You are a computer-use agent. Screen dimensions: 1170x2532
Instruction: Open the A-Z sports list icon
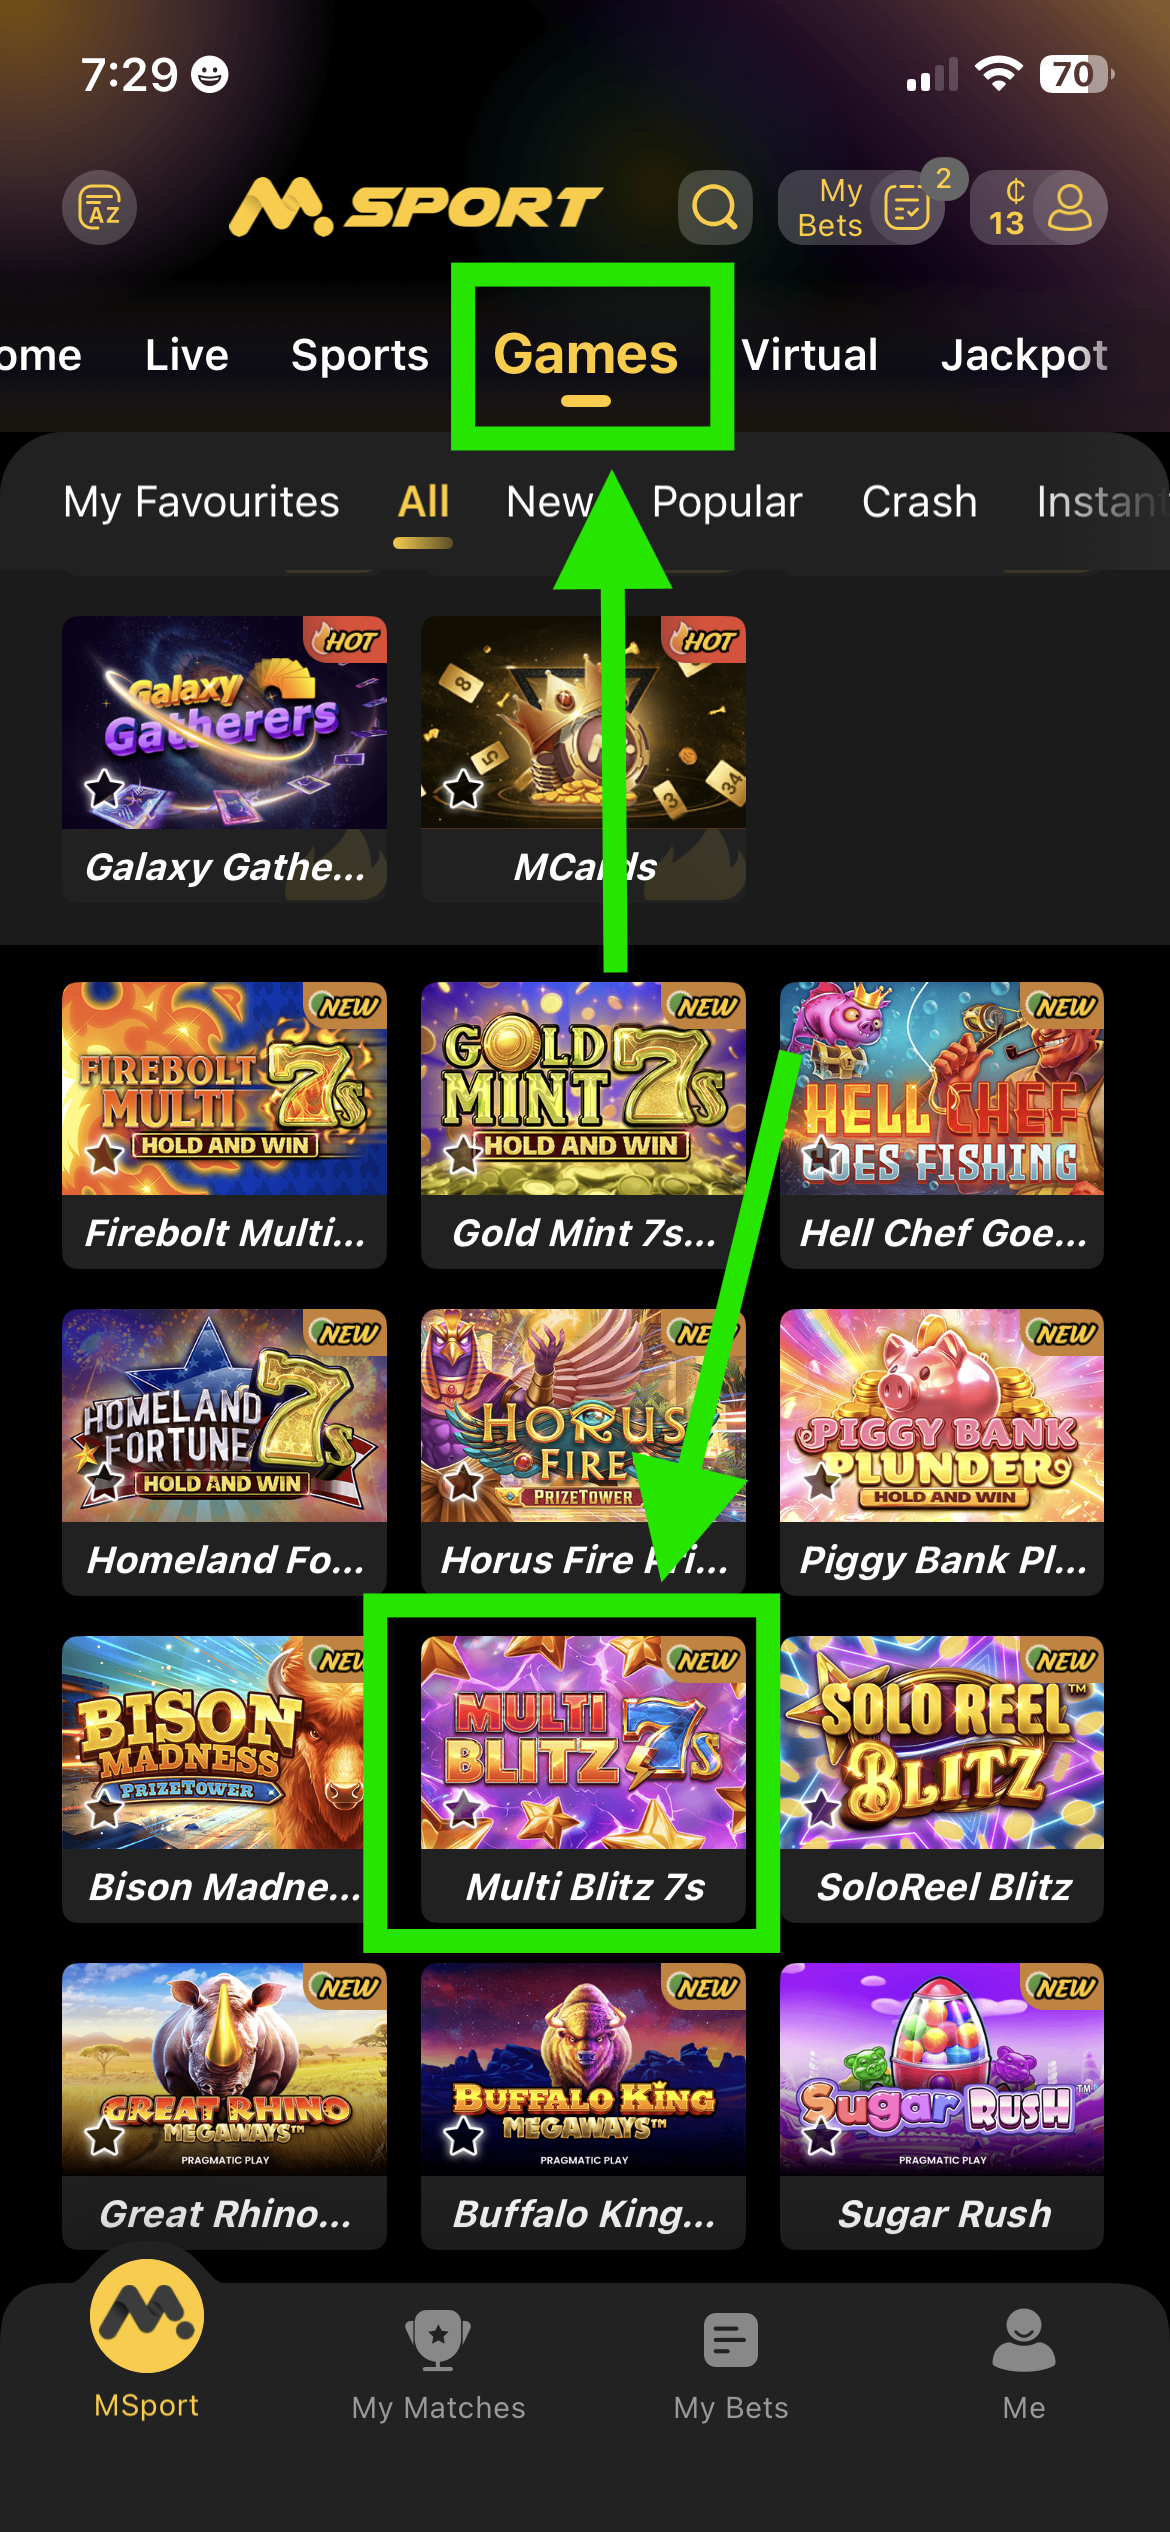pos(100,207)
